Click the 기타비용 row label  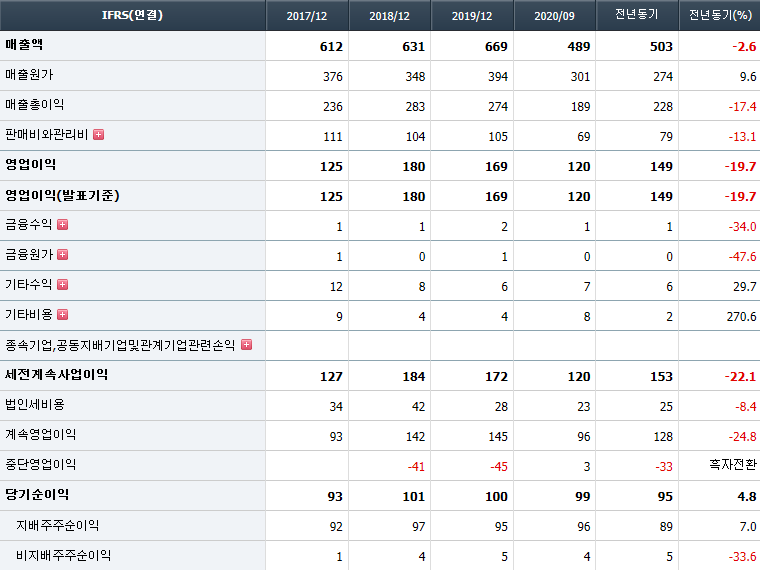29,315
